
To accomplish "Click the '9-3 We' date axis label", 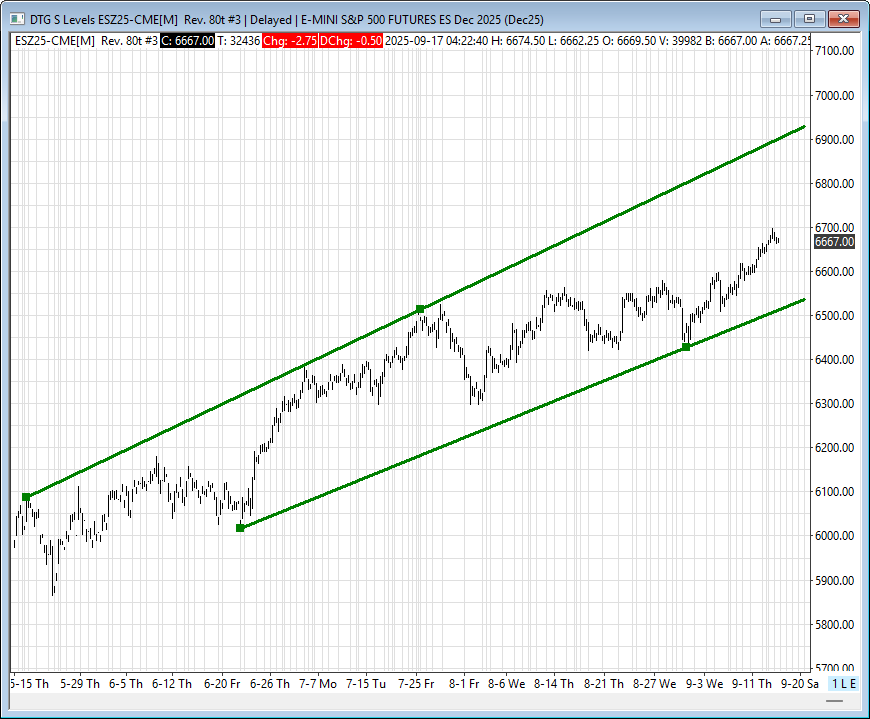I will coord(705,683).
